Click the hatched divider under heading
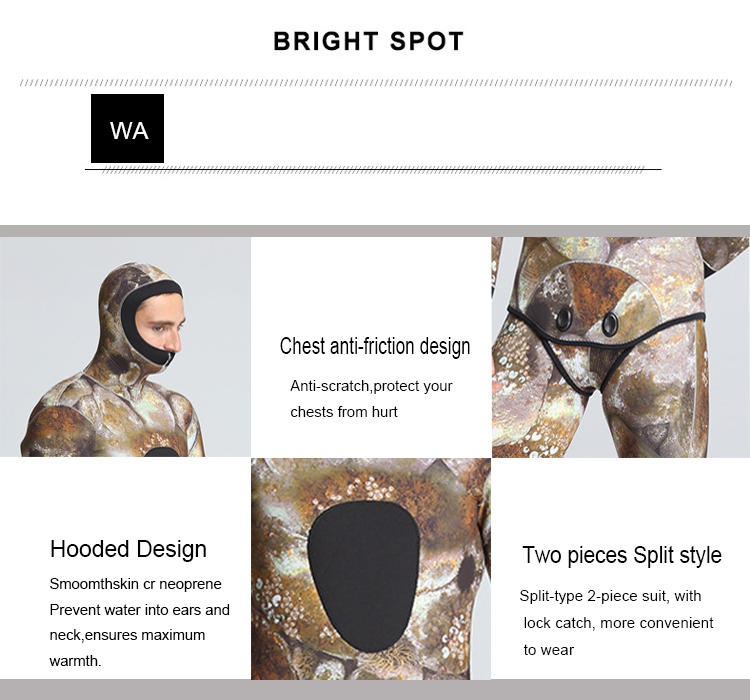The width and height of the screenshot is (750, 700). point(375,83)
